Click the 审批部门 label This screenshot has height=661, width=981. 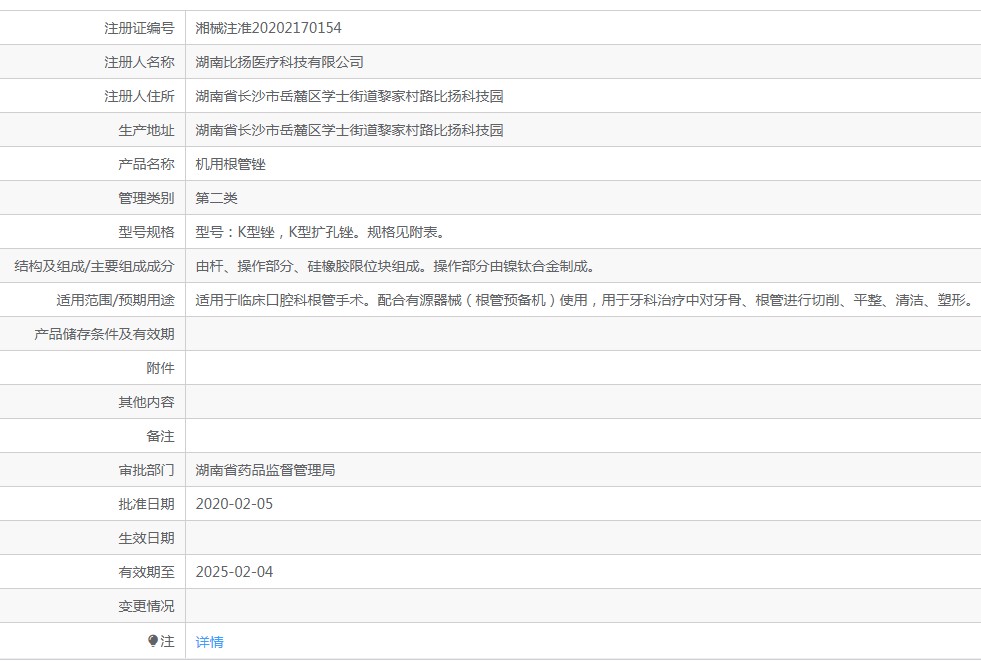click(146, 470)
